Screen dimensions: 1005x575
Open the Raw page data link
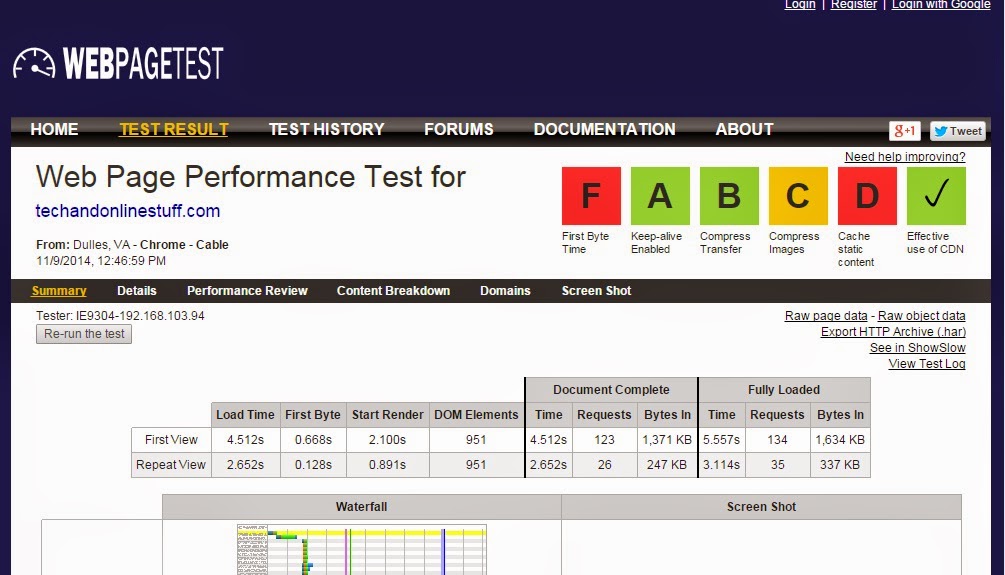826,315
